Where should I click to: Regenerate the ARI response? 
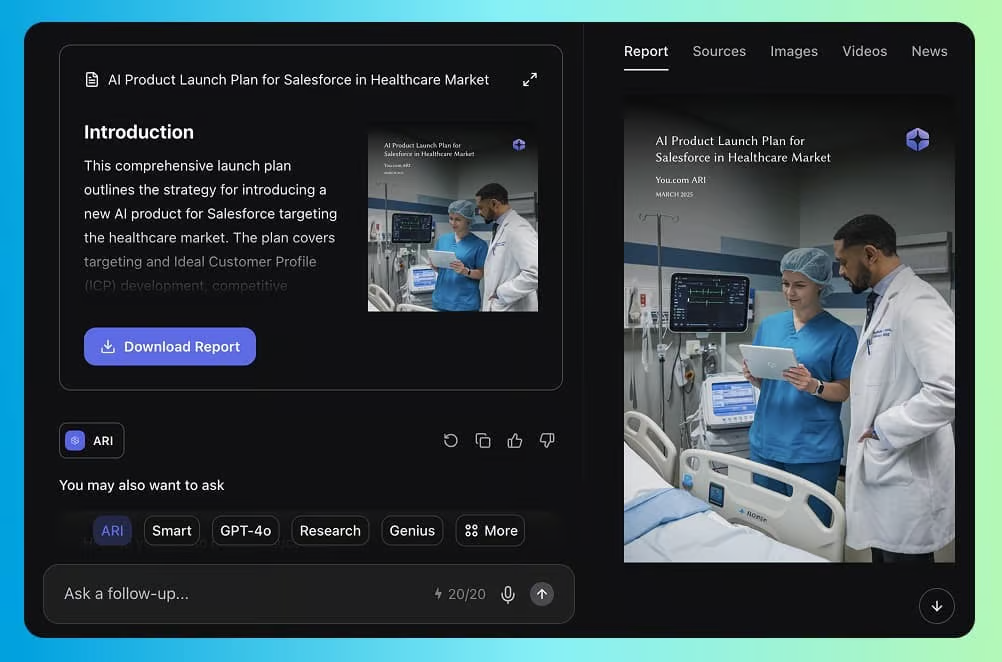451,440
